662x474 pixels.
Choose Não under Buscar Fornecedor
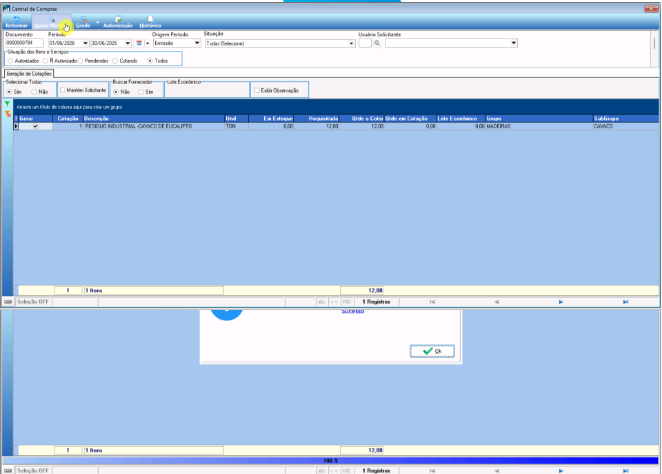pyautogui.click(x=116, y=92)
